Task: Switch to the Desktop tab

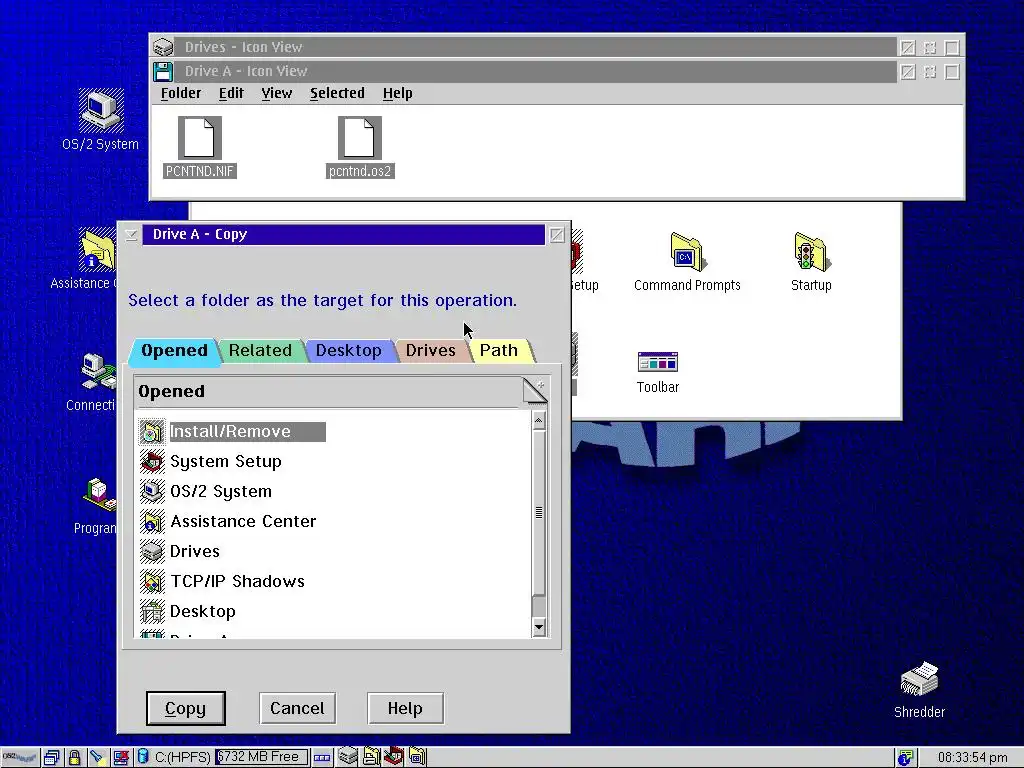Action: [349, 351]
